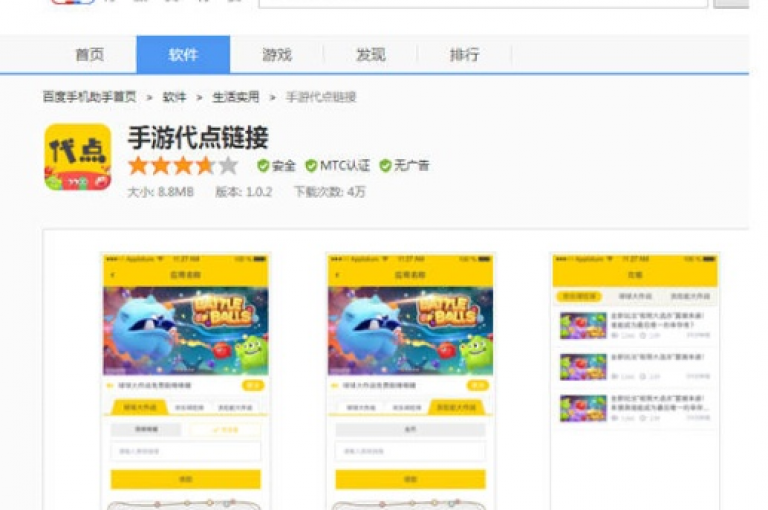Click the 百度手机助手首页 breadcrumb link

point(89,97)
